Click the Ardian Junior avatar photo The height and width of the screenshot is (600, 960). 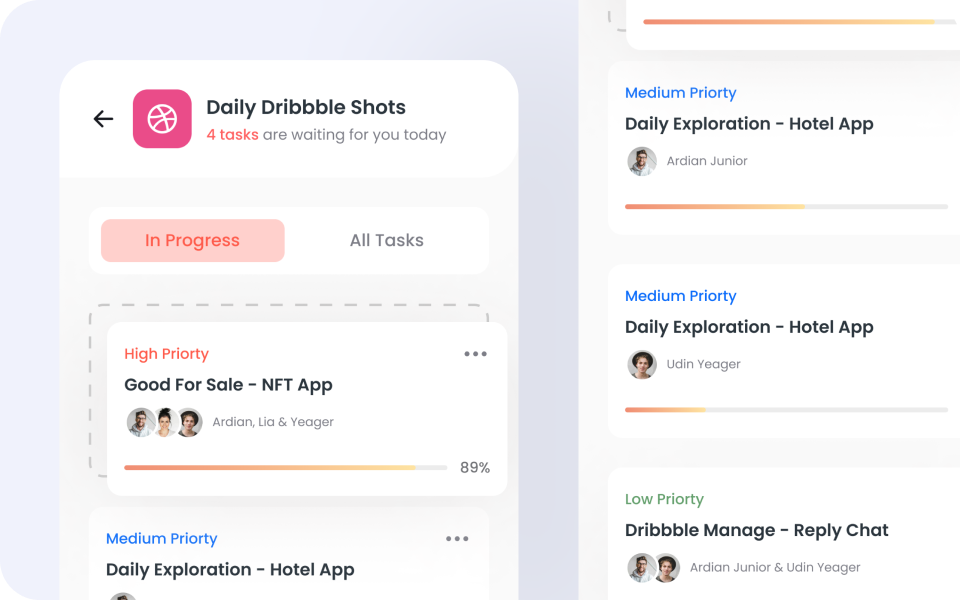pyautogui.click(x=642, y=161)
